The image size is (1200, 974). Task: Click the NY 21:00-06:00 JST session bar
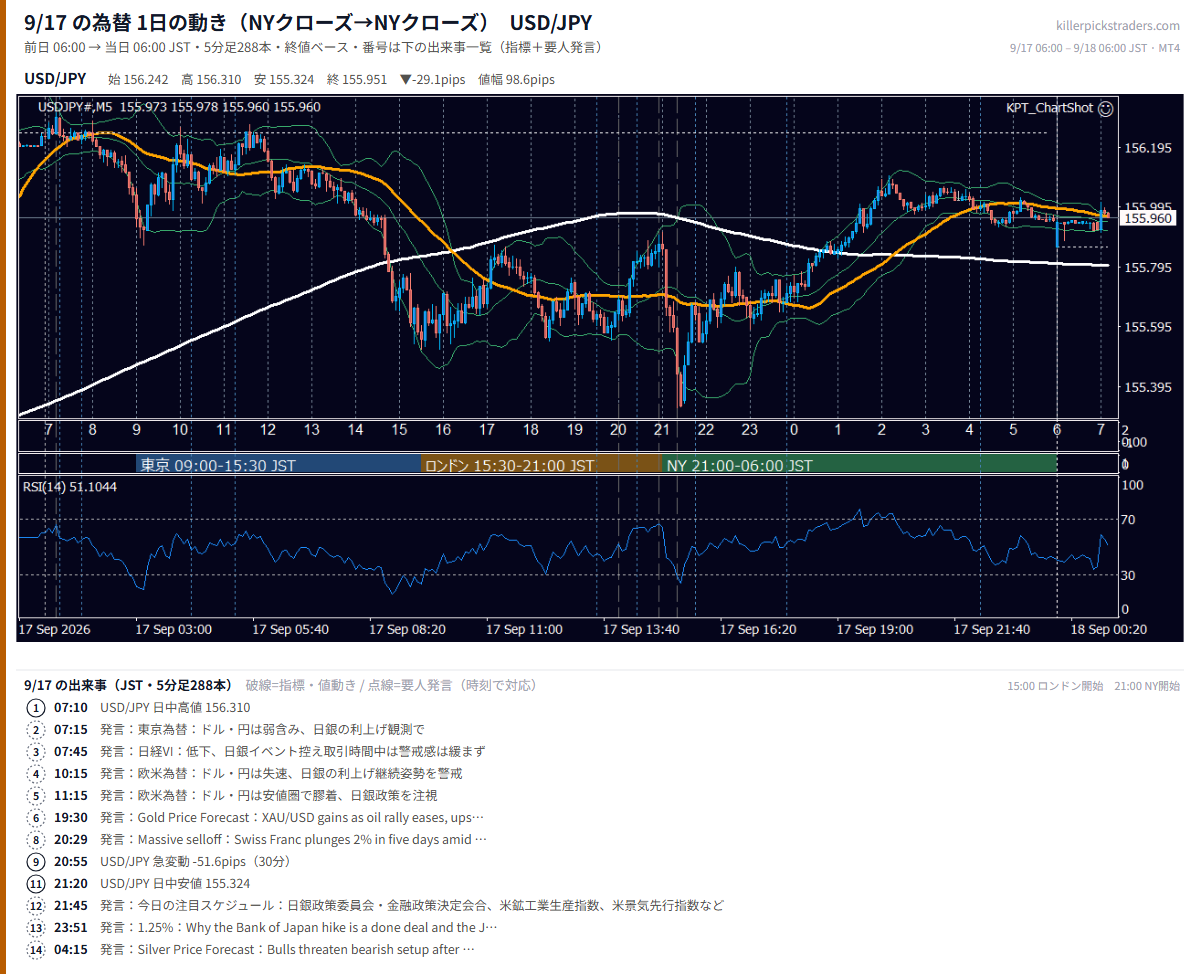click(859, 465)
